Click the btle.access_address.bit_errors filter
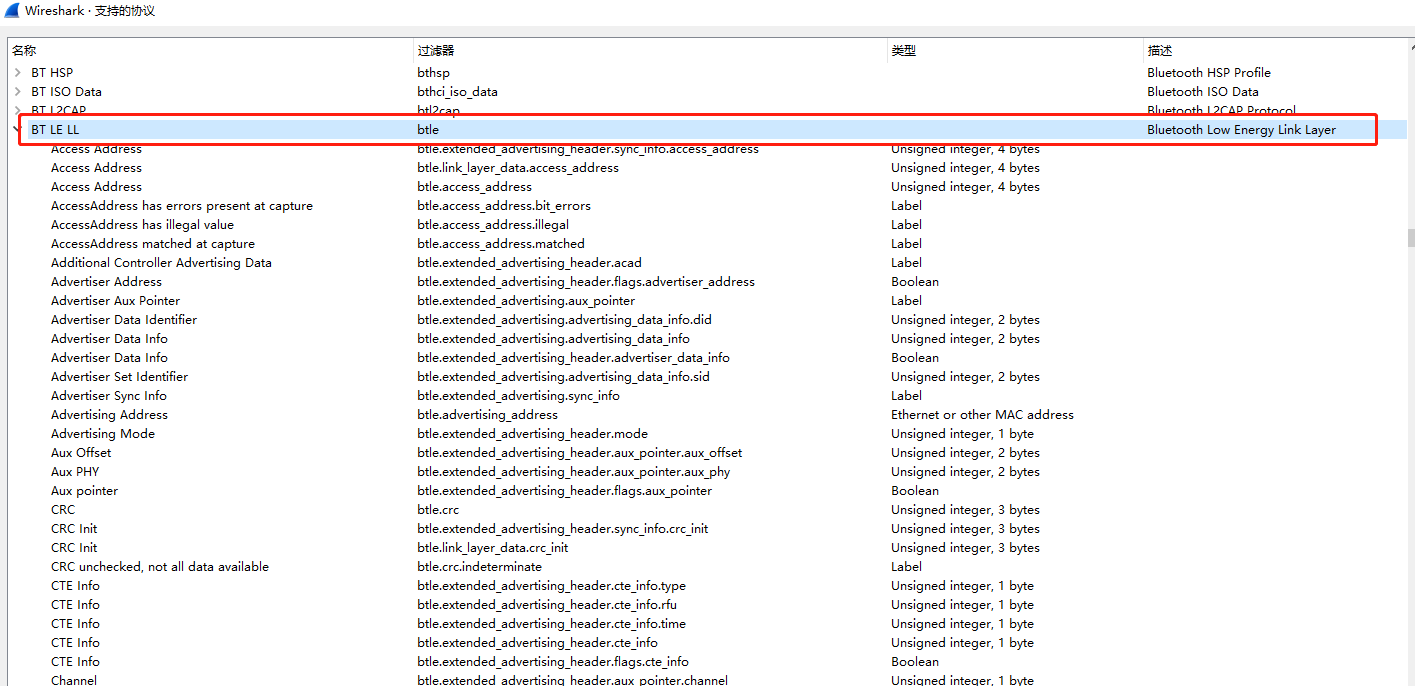1415x686 pixels. pos(504,206)
